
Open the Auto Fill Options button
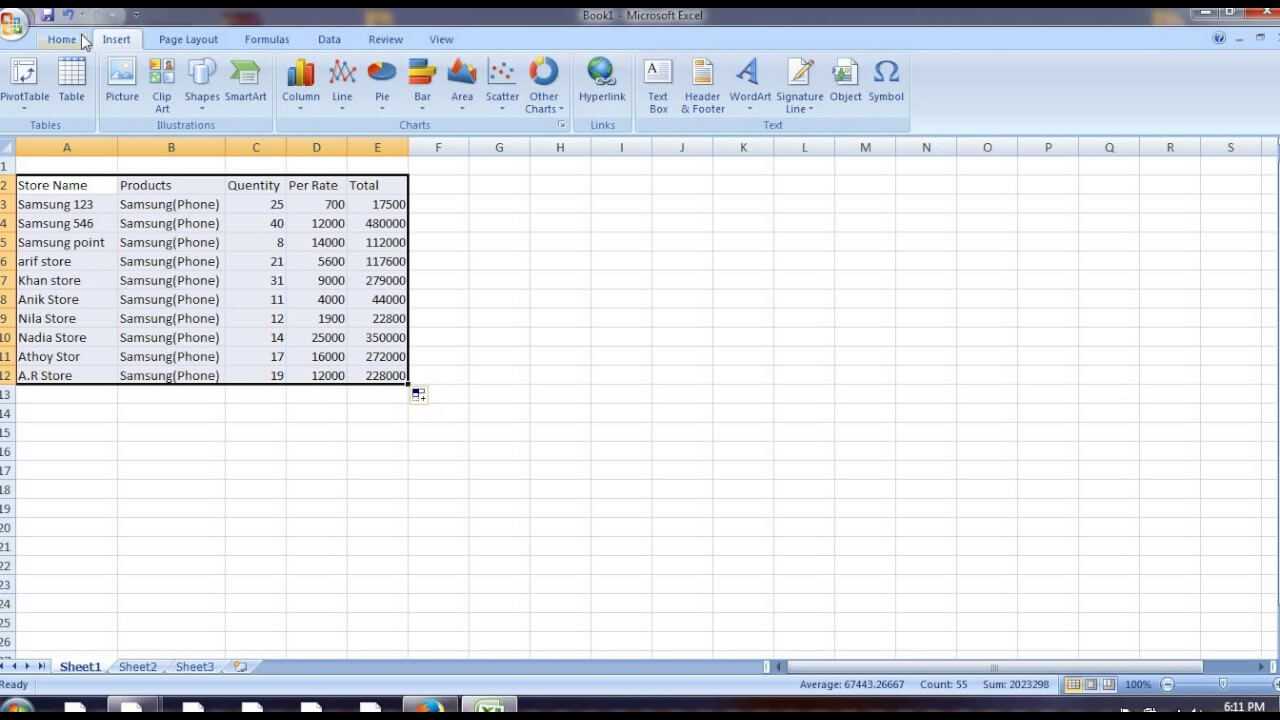(x=419, y=395)
